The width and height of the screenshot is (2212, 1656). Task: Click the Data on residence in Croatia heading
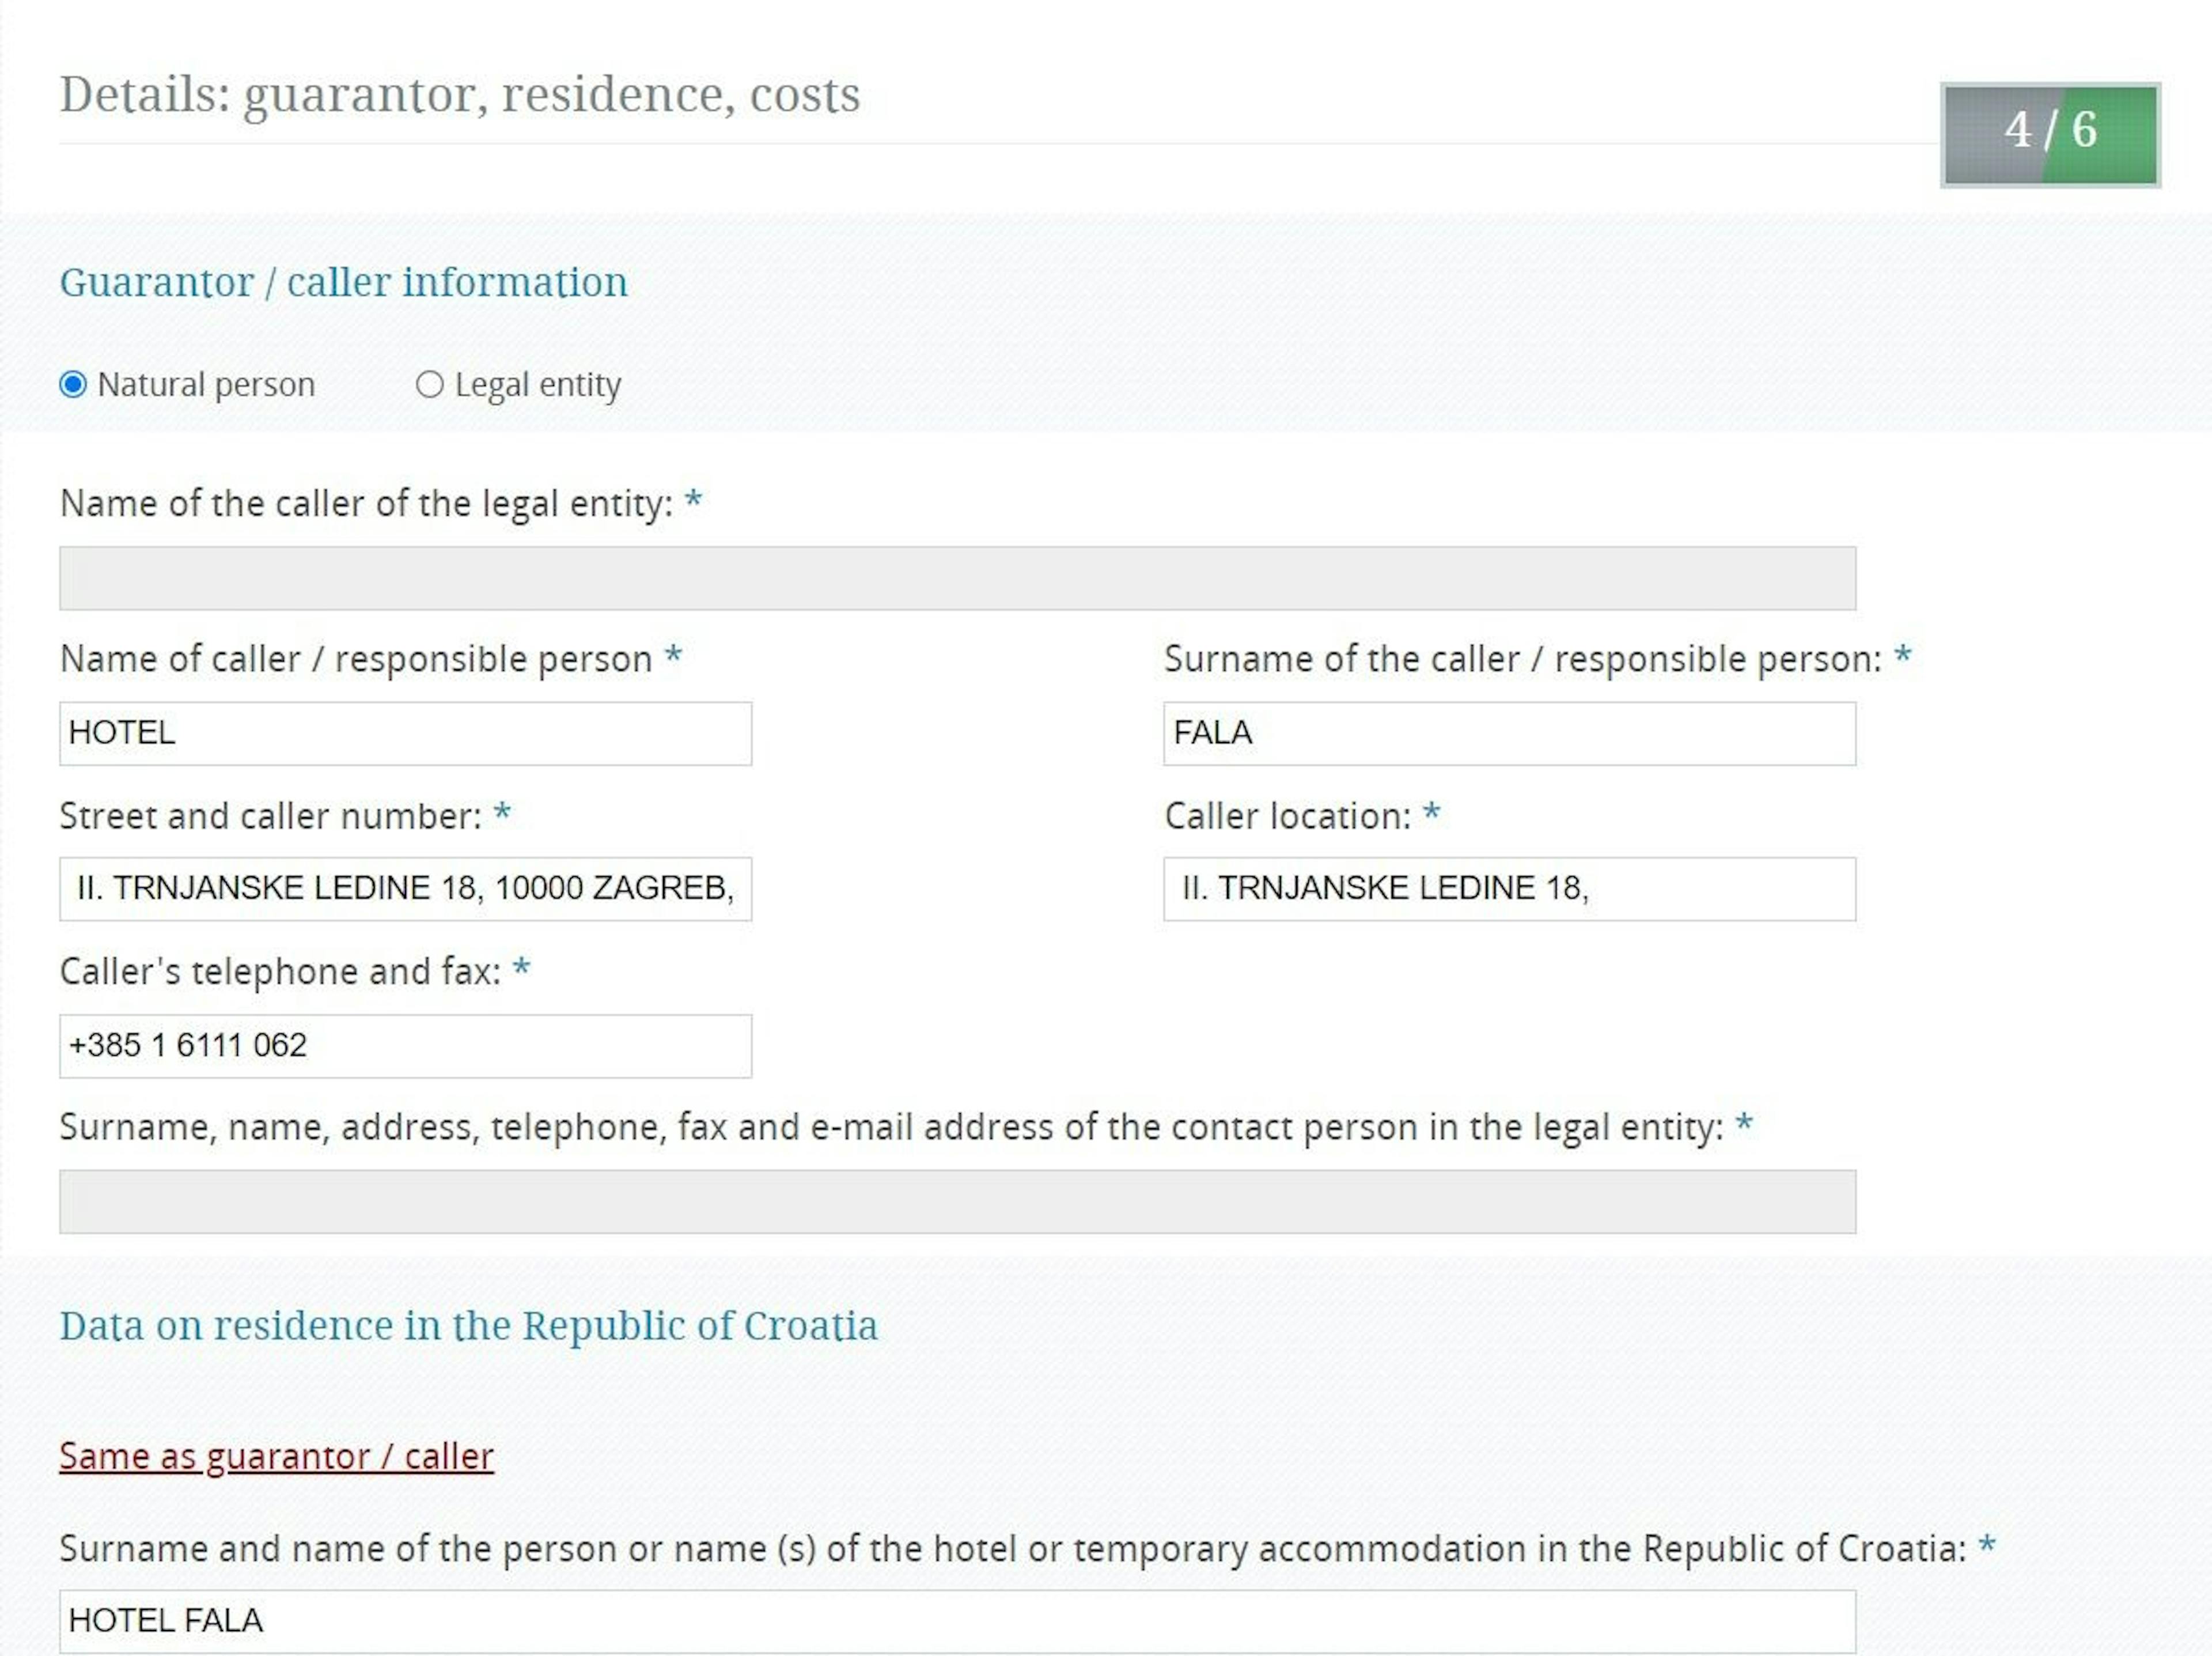point(468,1326)
